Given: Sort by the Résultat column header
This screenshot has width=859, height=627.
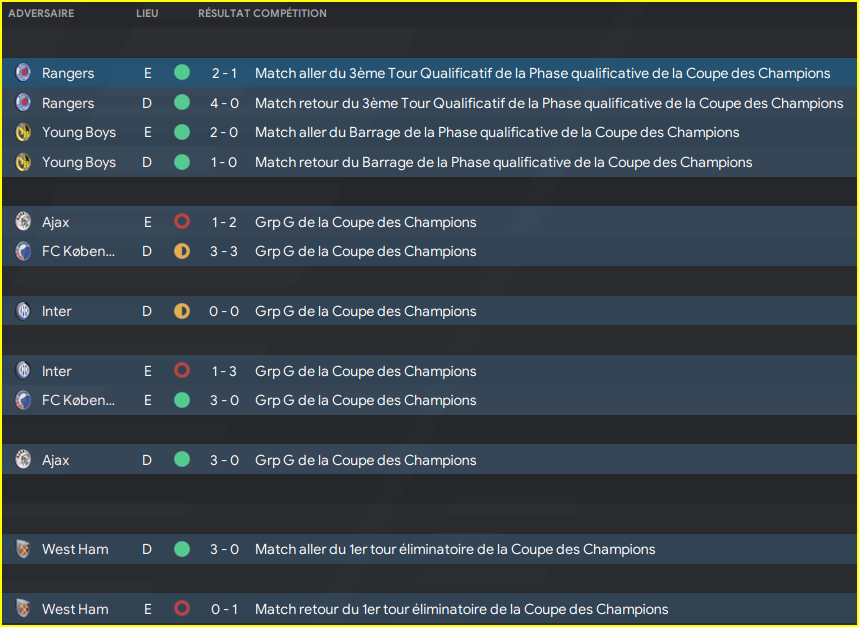Looking at the screenshot, I should [x=224, y=14].
